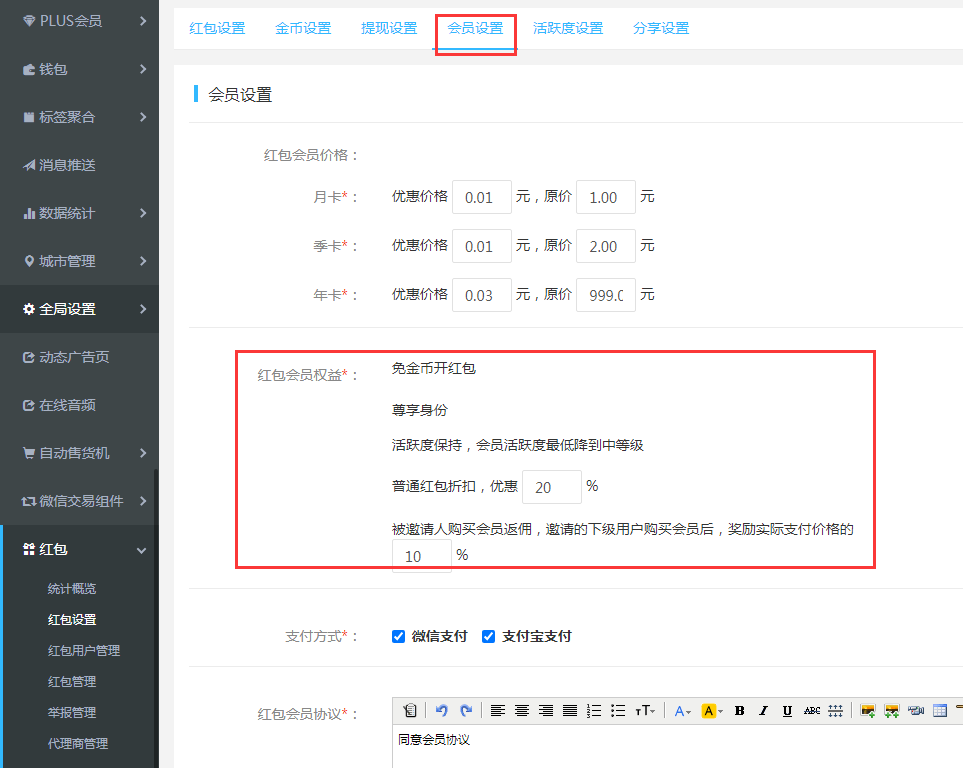This screenshot has height=768, width=963.
Task: Apply bold formatting in the agreement editor
Action: [740, 711]
